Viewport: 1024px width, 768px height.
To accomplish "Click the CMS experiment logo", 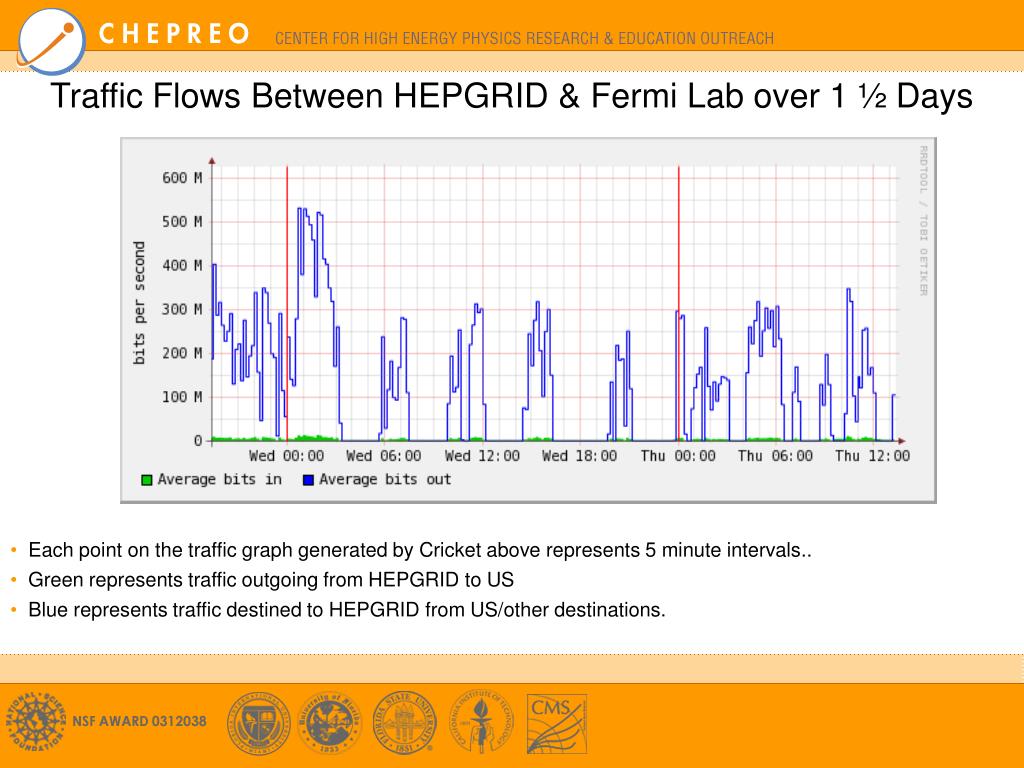I will (x=556, y=724).
